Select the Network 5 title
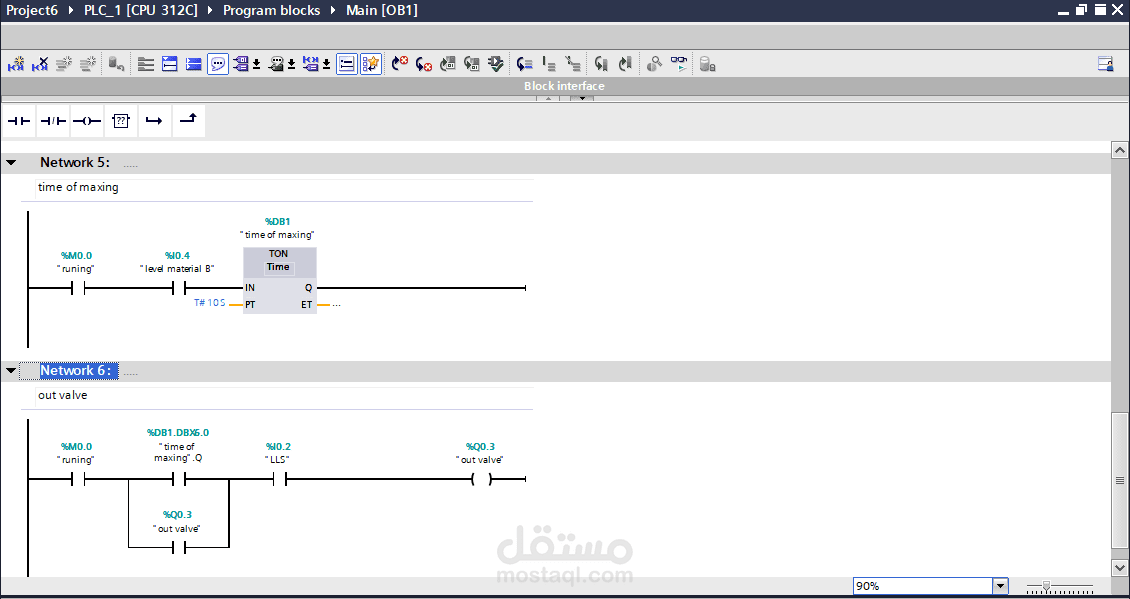 [75, 162]
